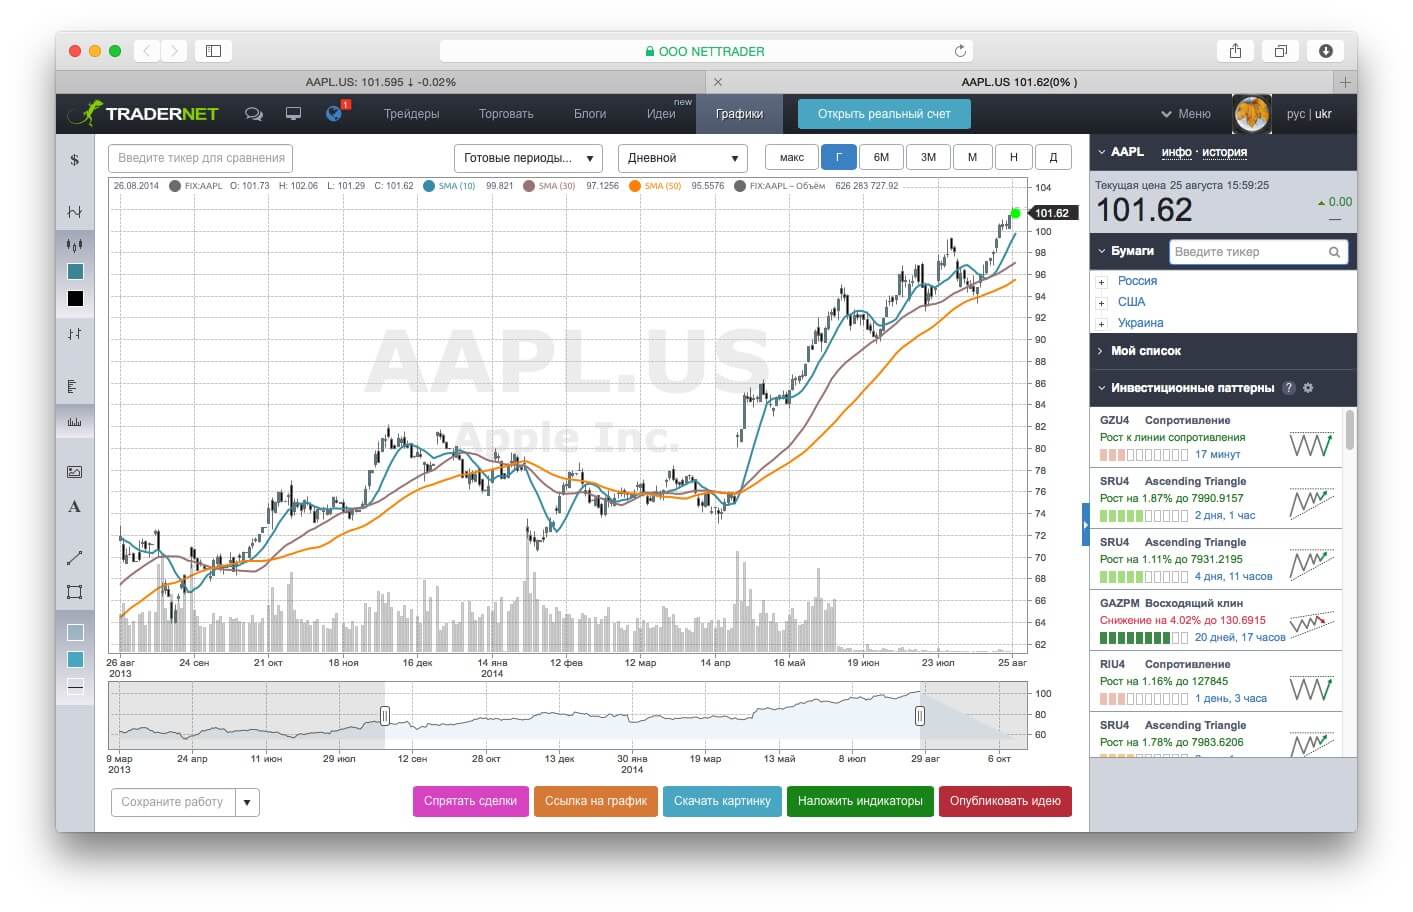
Task: Expand the 'США' tree node
Action: point(1102,303)
